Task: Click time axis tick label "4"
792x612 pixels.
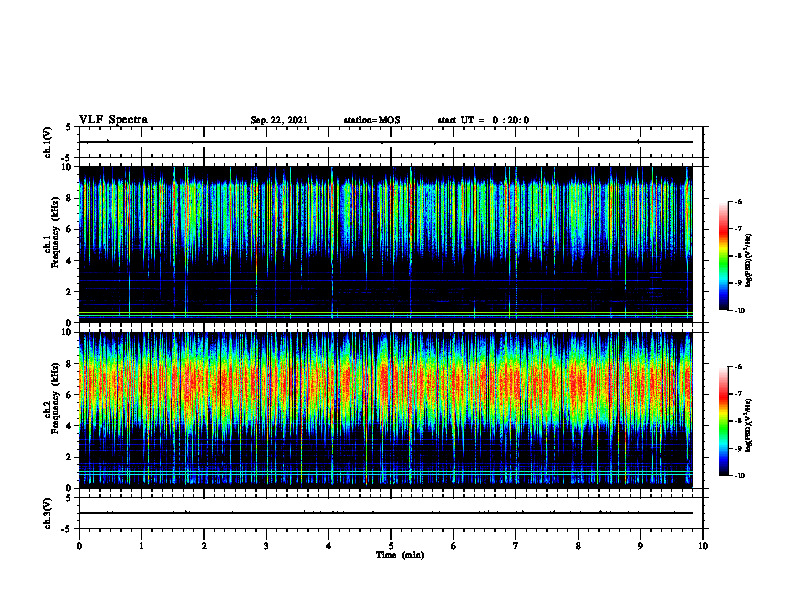Action: click(329, 546)
